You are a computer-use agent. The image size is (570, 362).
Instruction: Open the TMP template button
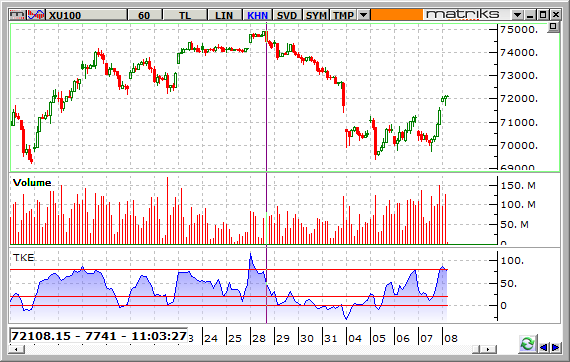point(343,15)
